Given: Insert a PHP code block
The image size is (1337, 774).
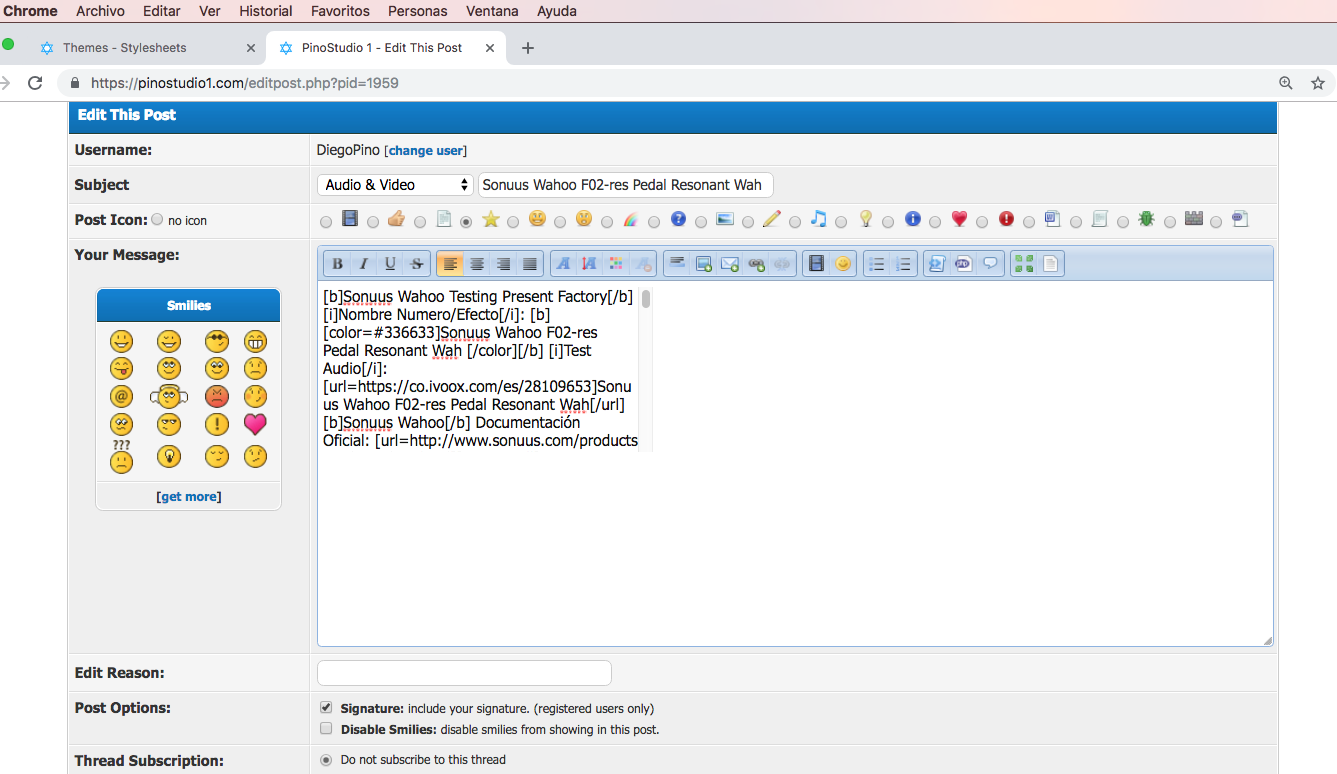Looking at the screenshot, I should (x=964, y=264).
